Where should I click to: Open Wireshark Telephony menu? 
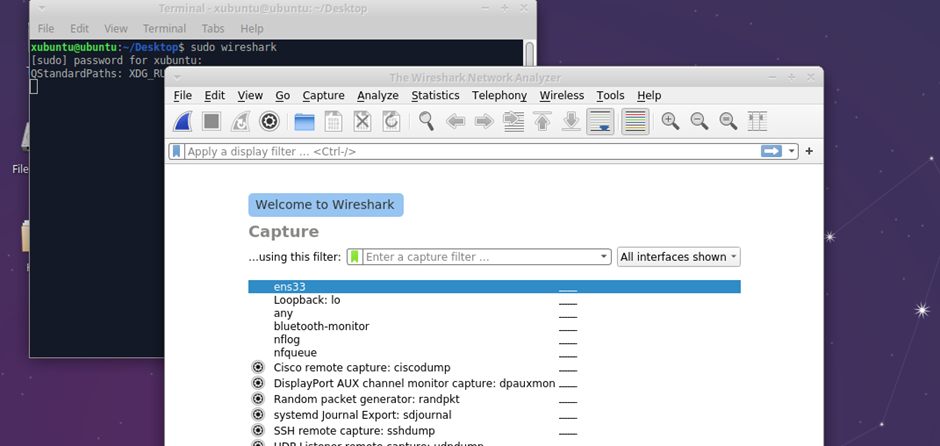[x=499, y=95]
